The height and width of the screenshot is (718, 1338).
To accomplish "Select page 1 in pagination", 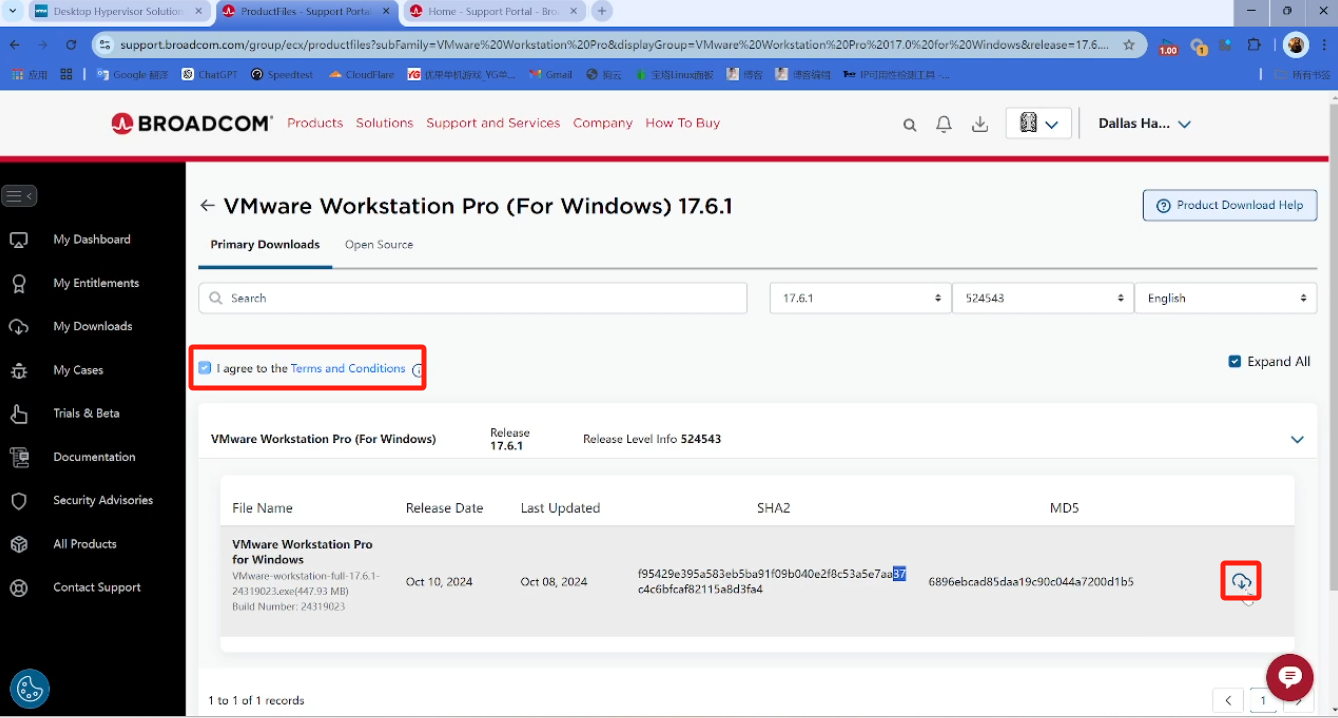I will [x=1263, y=701].
